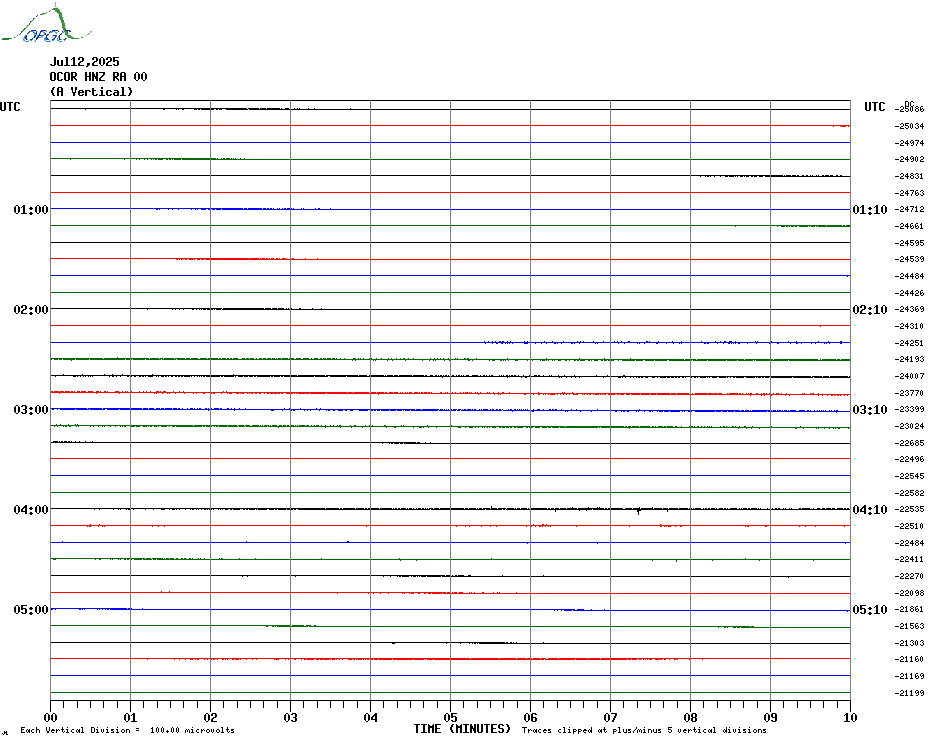
Task: Click the 03:10 end-time label
Action: point(870,410)
